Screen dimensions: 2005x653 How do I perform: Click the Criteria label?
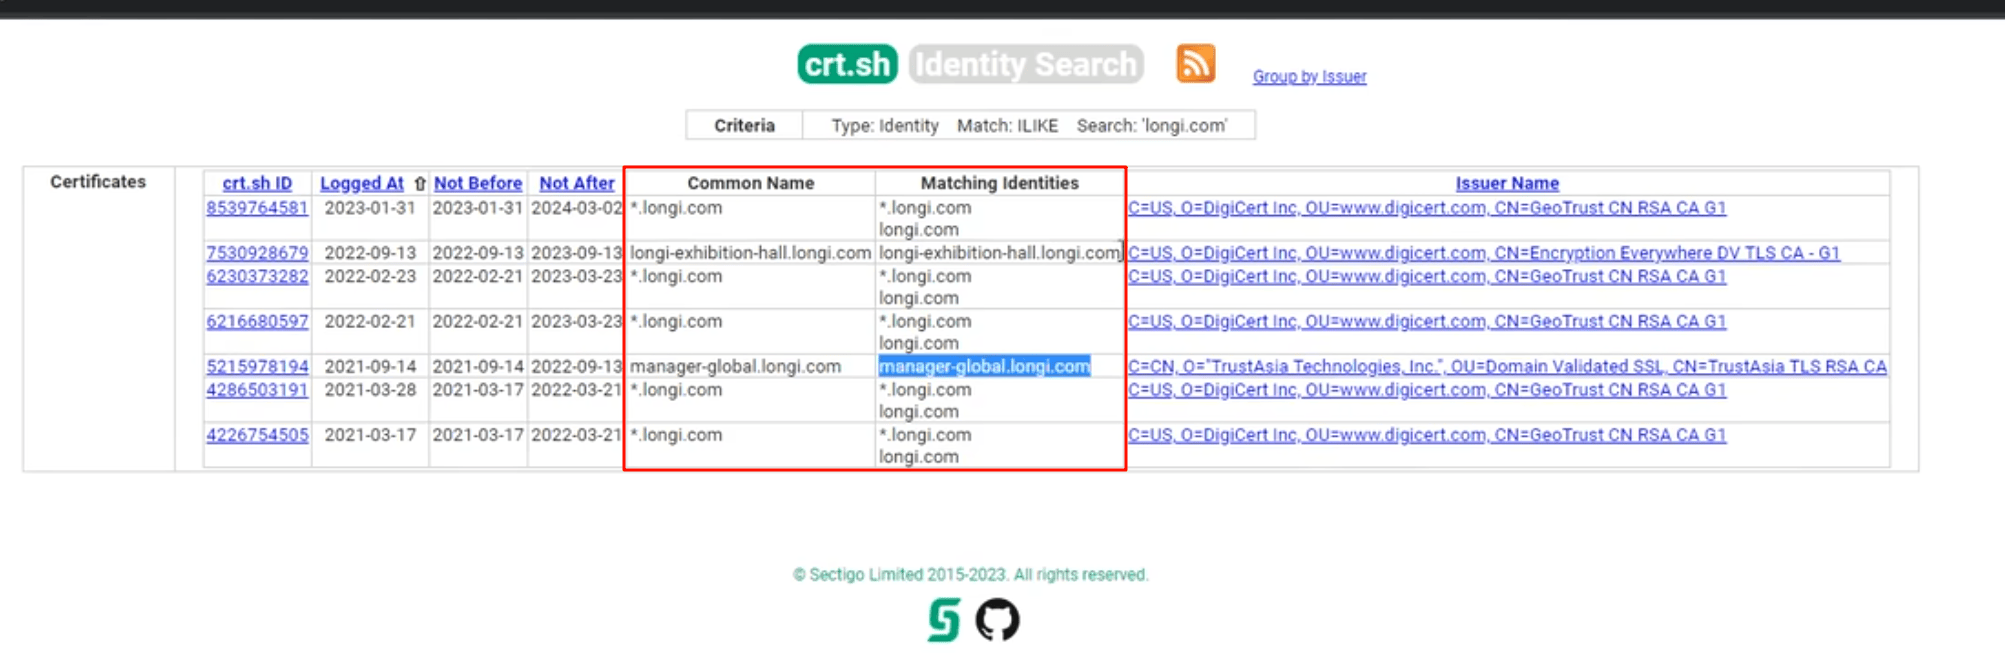(x=744, y=126)
